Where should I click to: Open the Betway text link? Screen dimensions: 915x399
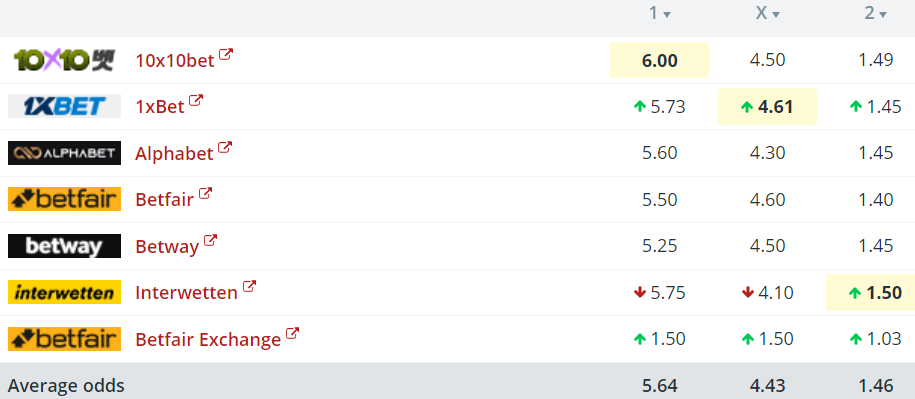pos(167,246)
